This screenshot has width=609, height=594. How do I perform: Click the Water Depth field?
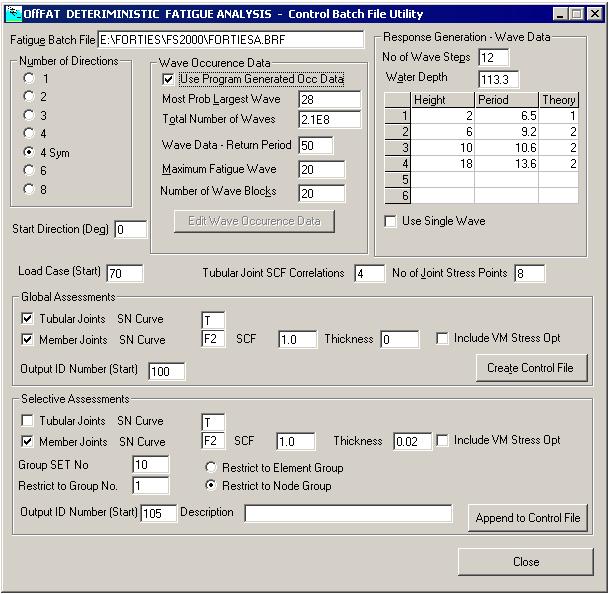coord(499,80)
